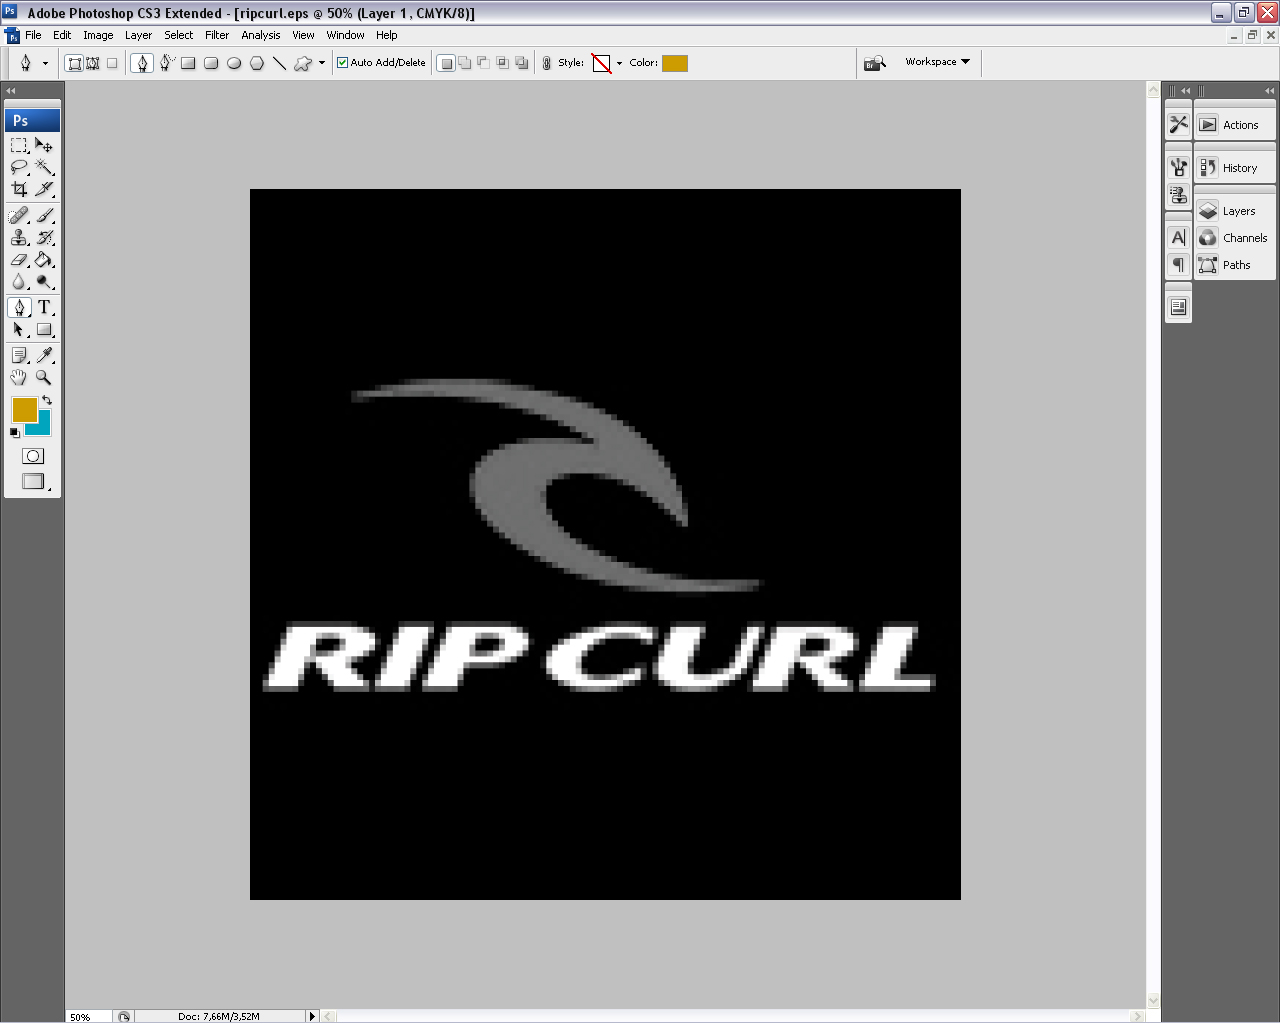Pick Ellipse shape in options bar
This screenshot has width=1280, height=1024.
(x=234, y=63)
